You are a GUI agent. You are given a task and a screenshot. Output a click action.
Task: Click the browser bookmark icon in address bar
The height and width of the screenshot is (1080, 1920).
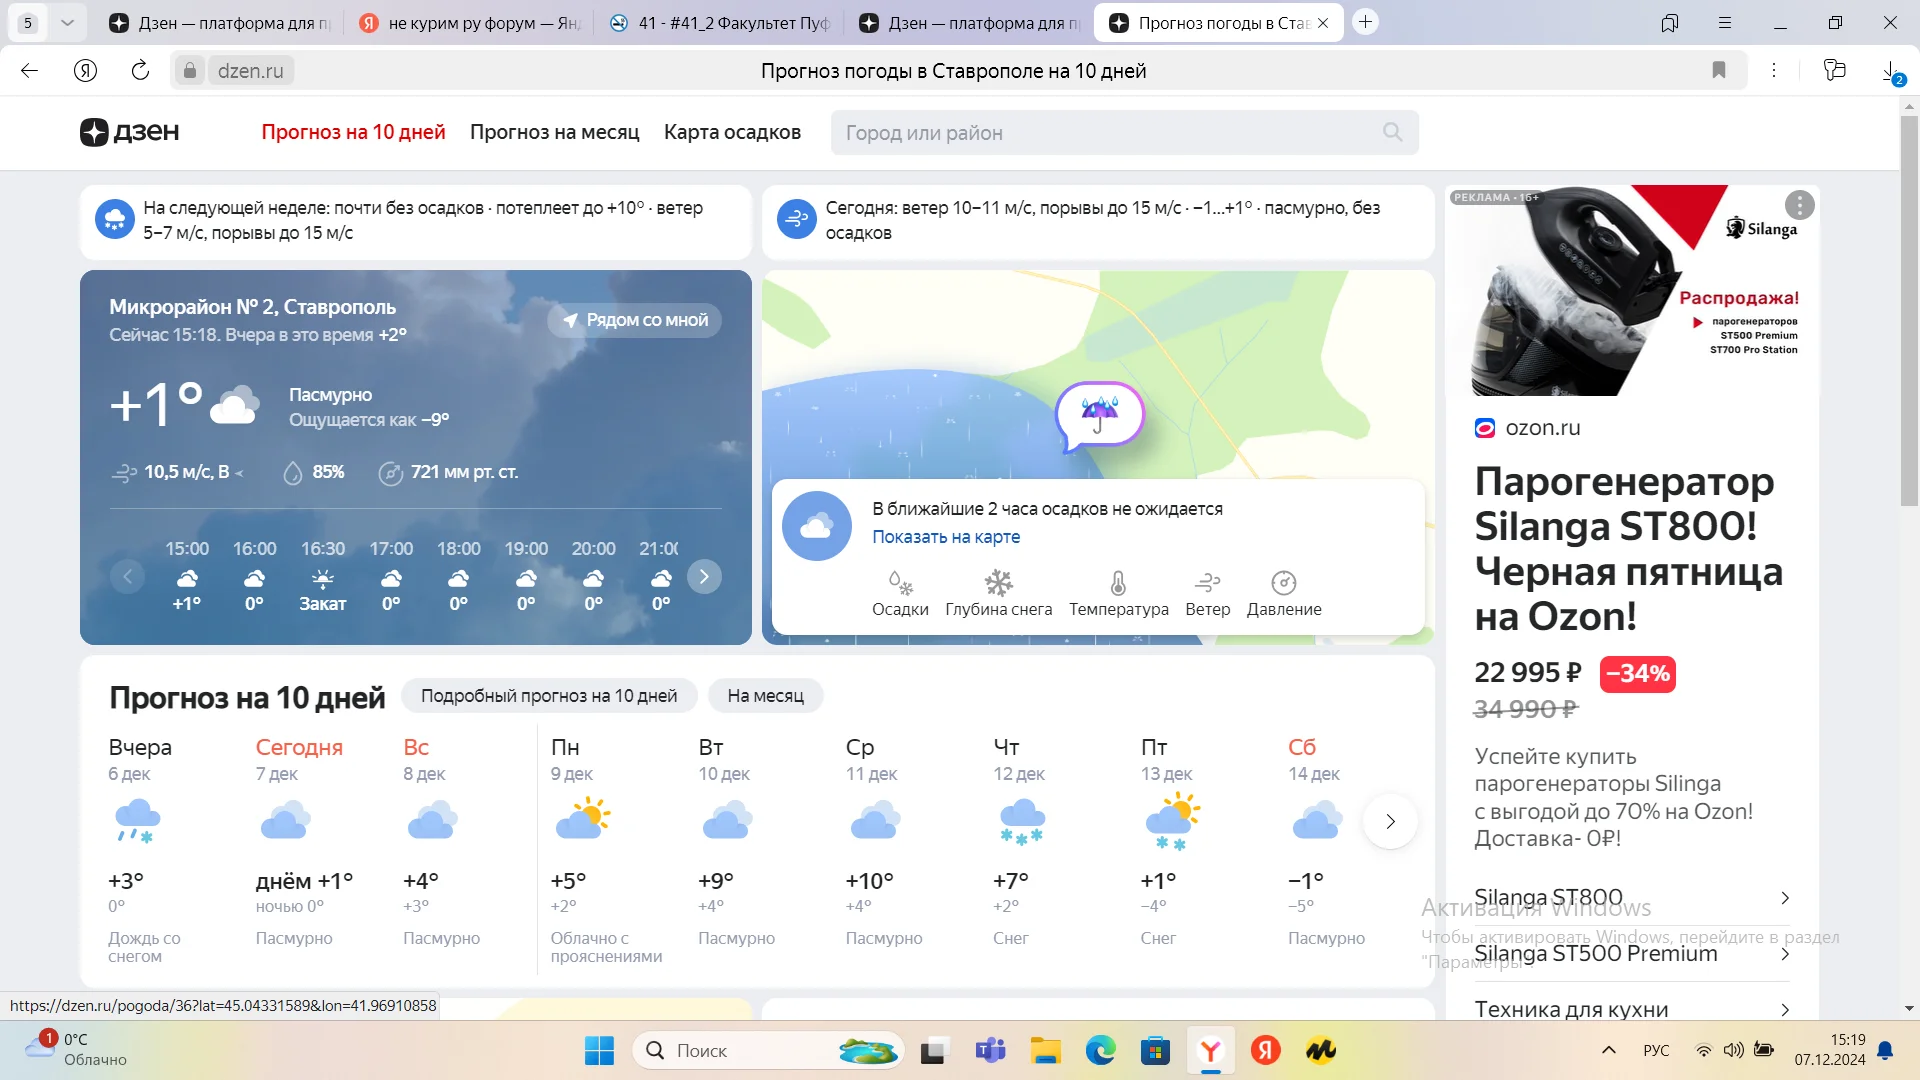pos(1718,70)
